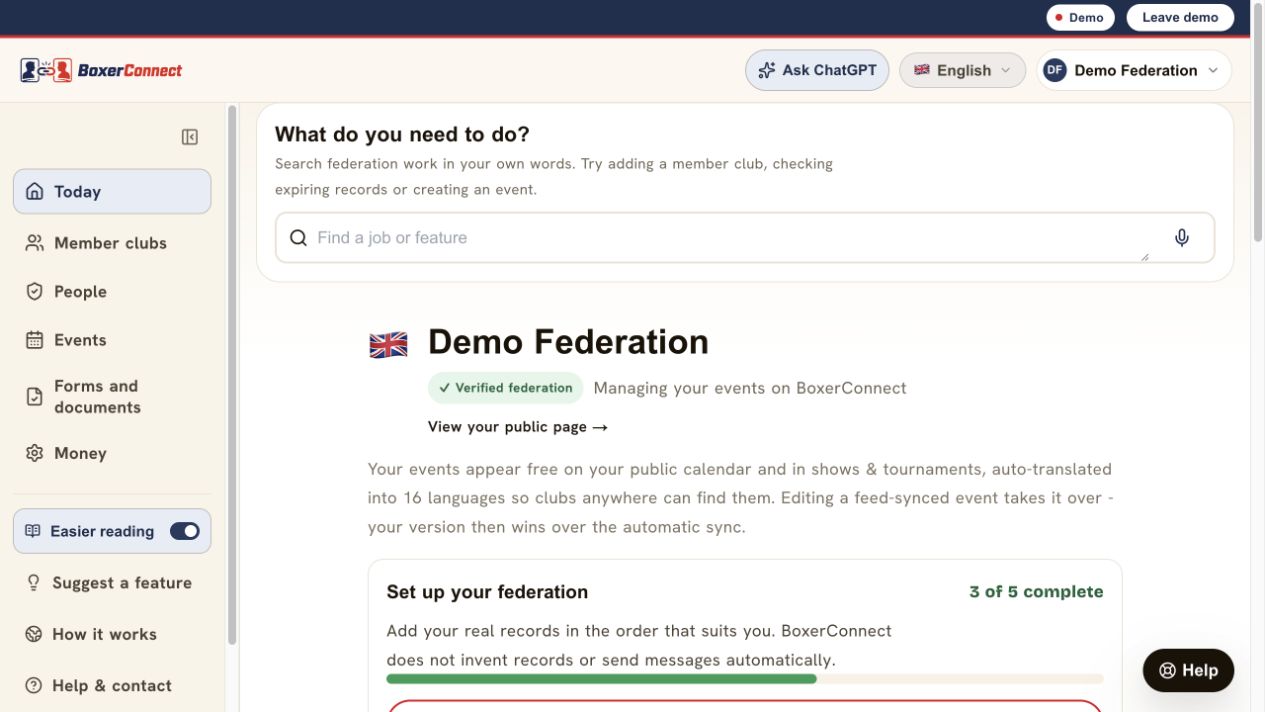Image resolution: width=1265 pixels, height=712 pixels.
Task: Toggle the Easier reading switch
Action: (185, 531)
